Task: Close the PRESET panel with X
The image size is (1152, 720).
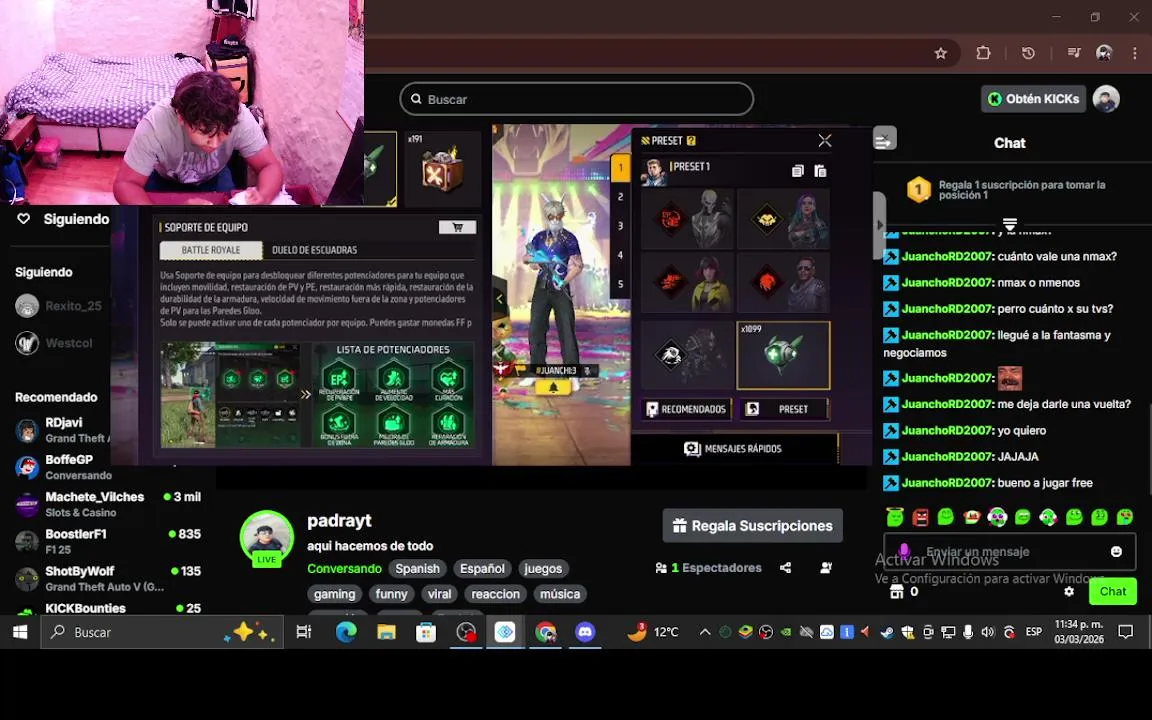Action: [x=825, y=140]
